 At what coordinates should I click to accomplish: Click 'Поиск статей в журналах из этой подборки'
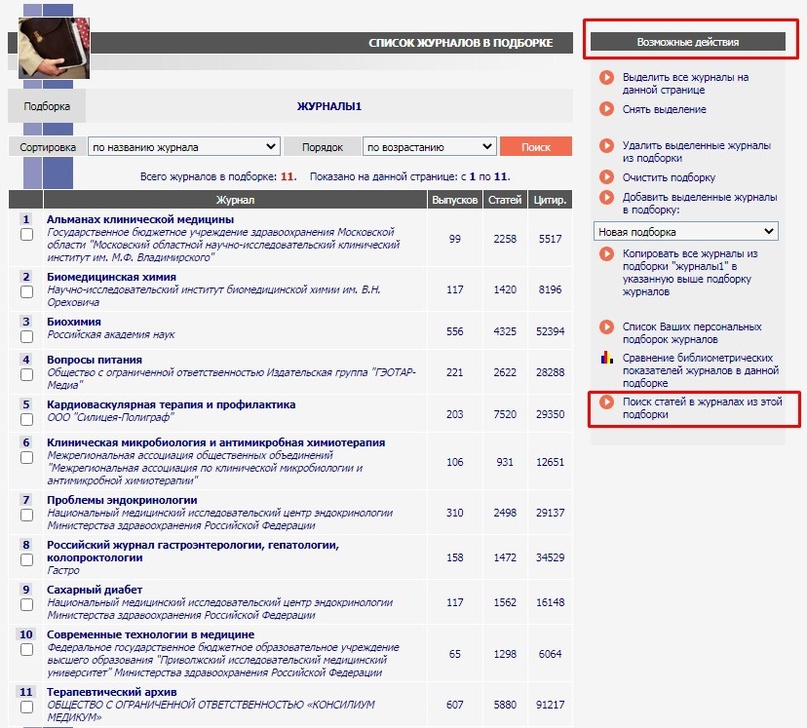tap(702, 408)
